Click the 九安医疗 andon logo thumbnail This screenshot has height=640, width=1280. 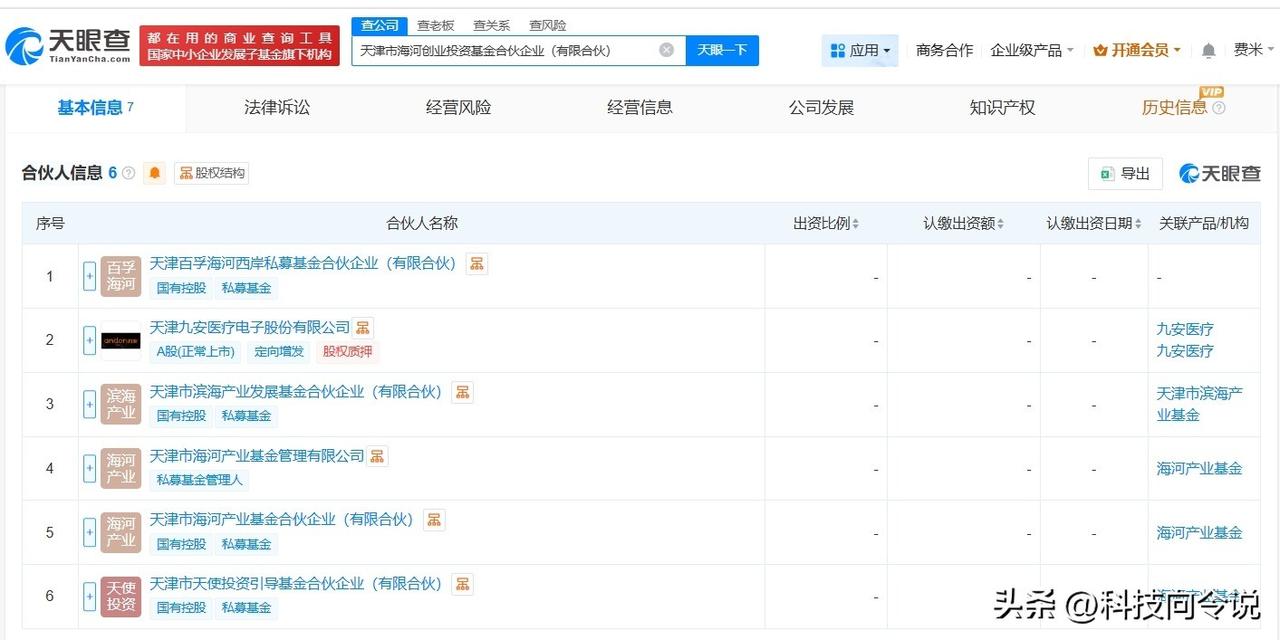[121, 340]
